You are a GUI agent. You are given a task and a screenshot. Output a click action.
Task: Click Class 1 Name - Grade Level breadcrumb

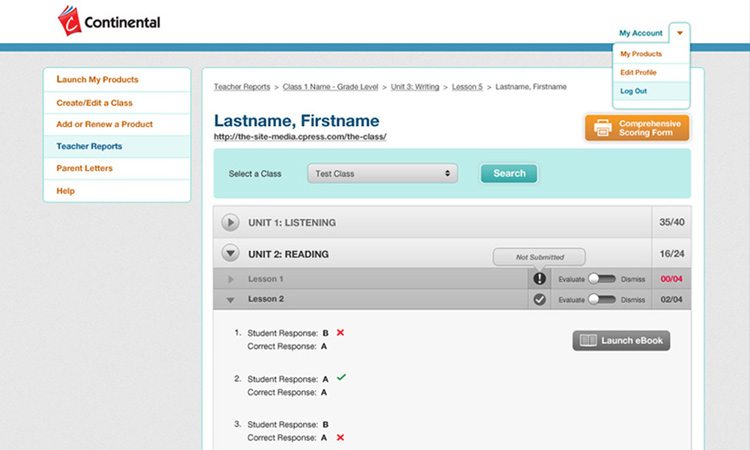pos(331,87)
